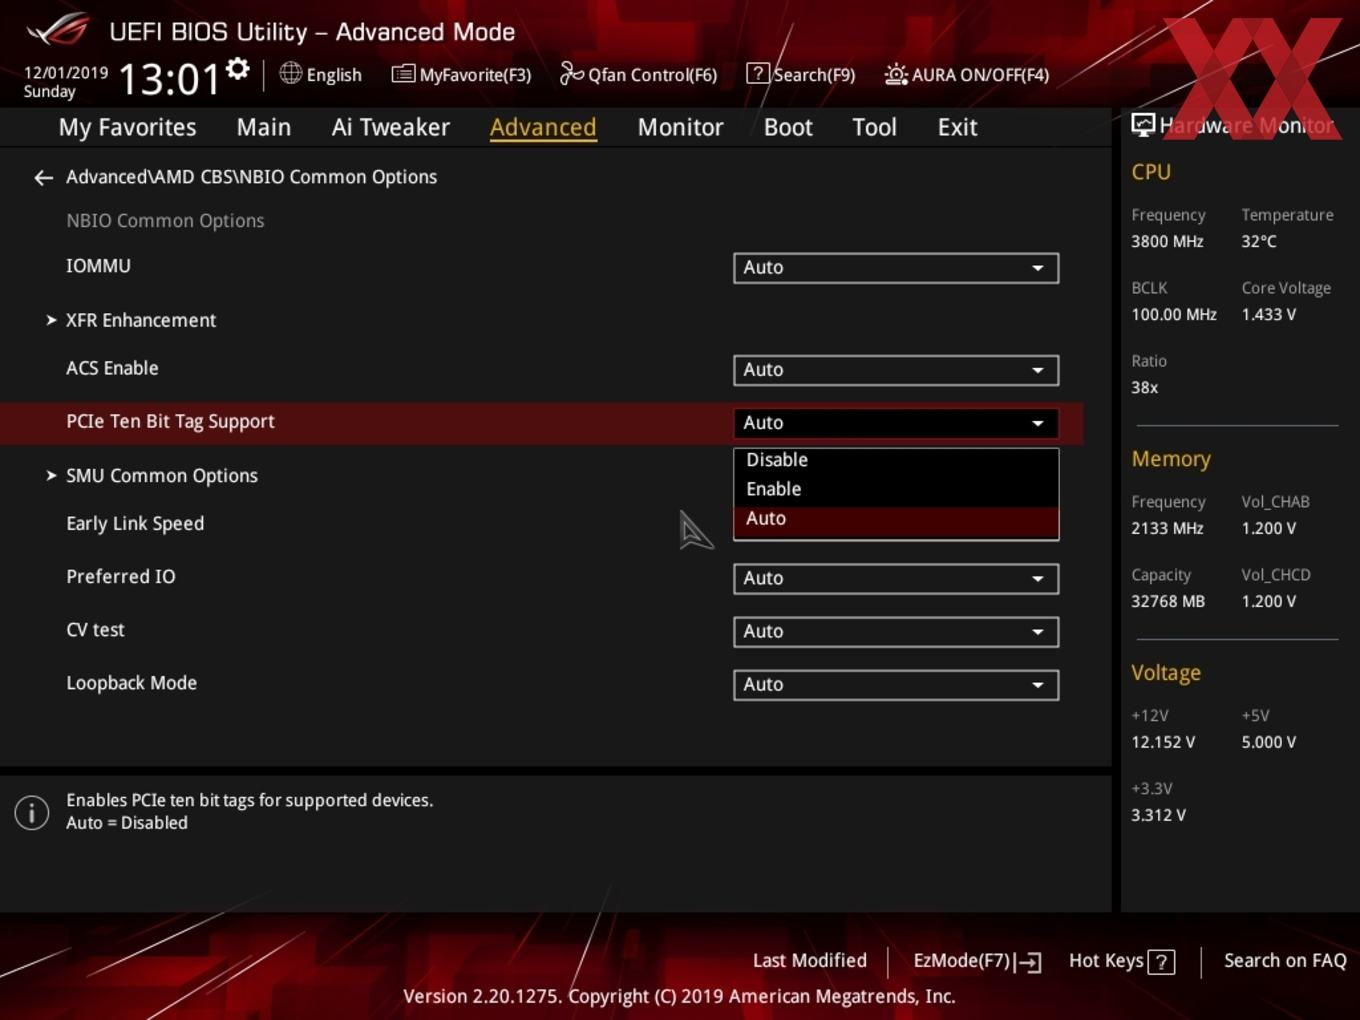The image size is (1360, 1020).
Task: Select the Advanced tab
Action: 543,127
